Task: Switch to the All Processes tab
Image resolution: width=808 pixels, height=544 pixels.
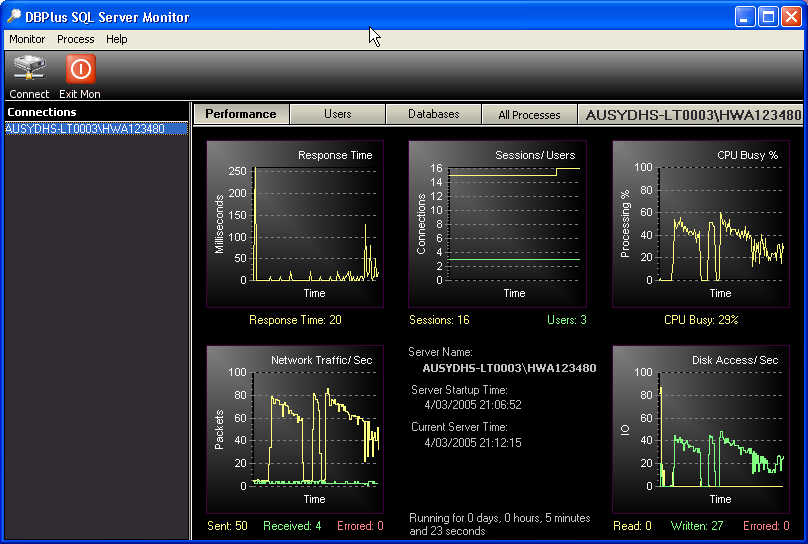Action: [529, 114]
